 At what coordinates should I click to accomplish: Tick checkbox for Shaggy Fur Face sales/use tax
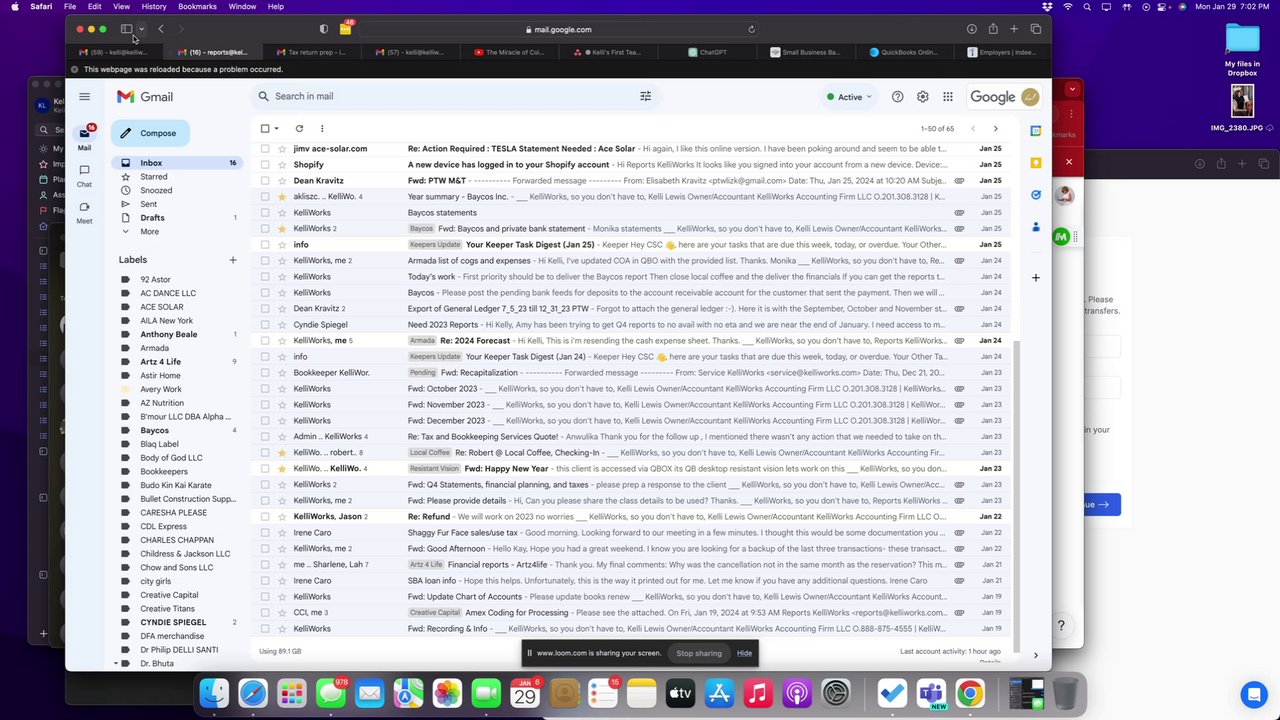click(265, 532)
